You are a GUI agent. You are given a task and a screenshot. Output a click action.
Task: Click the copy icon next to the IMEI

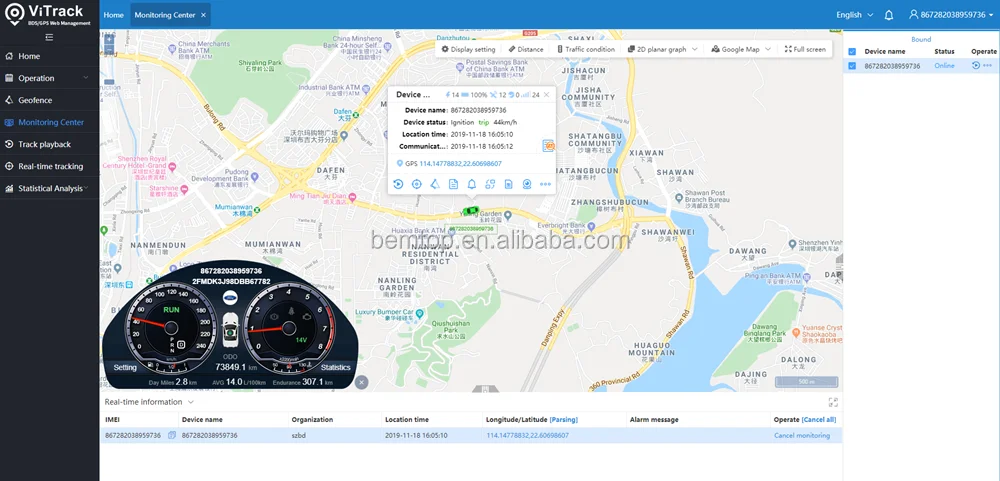point(172,435)
